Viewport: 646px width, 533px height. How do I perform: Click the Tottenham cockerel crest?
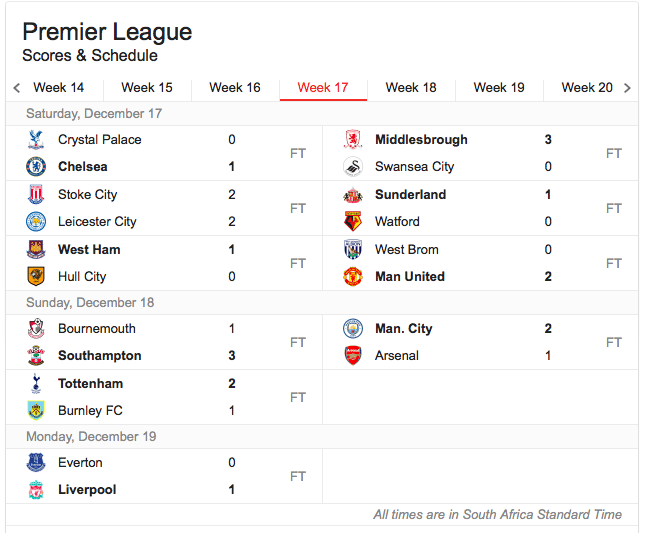tap(36, 383)
